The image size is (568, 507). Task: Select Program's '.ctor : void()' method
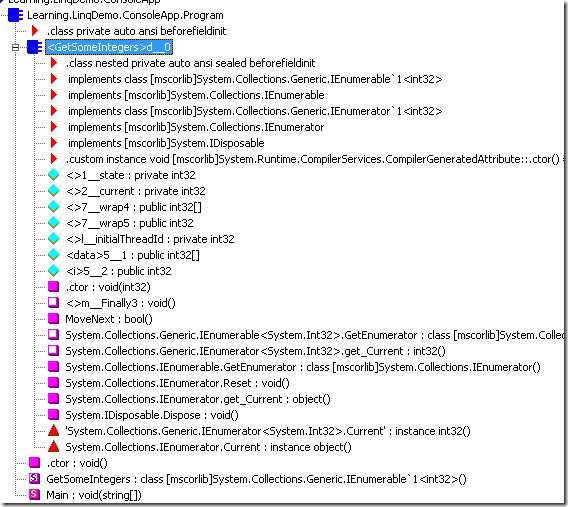click(x=77, y=463)
